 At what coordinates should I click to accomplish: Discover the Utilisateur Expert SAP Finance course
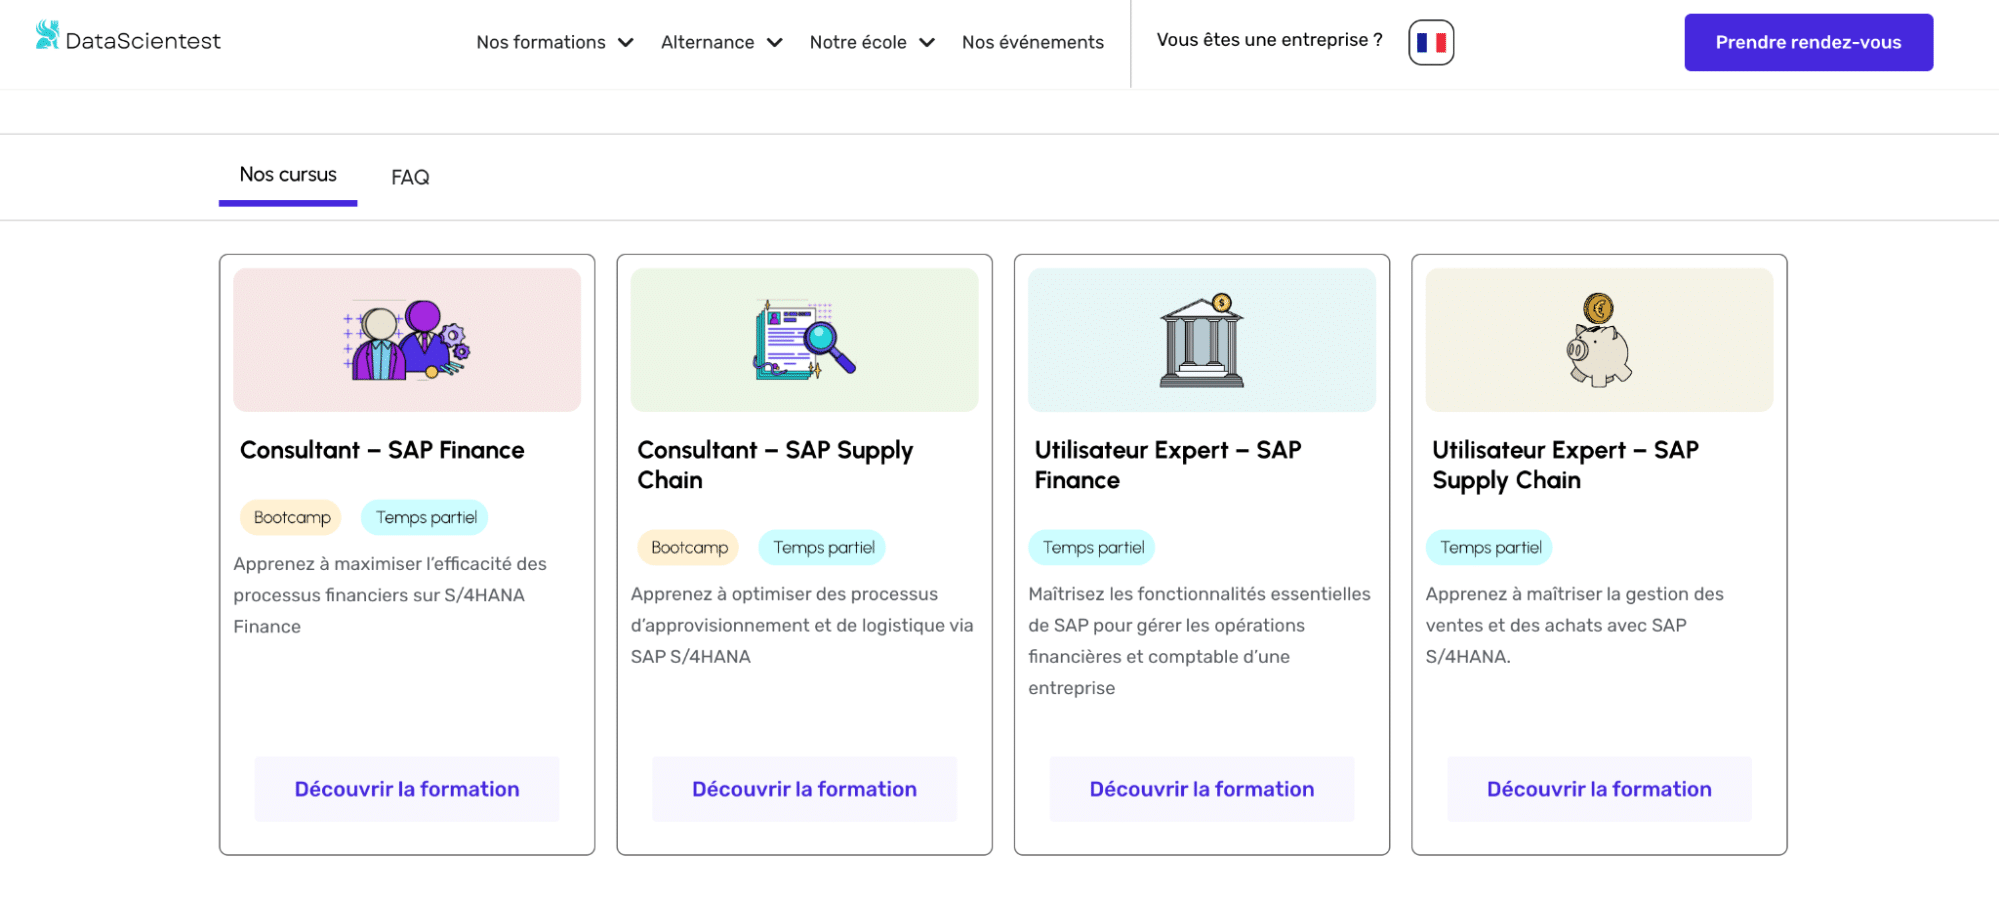1201,789
